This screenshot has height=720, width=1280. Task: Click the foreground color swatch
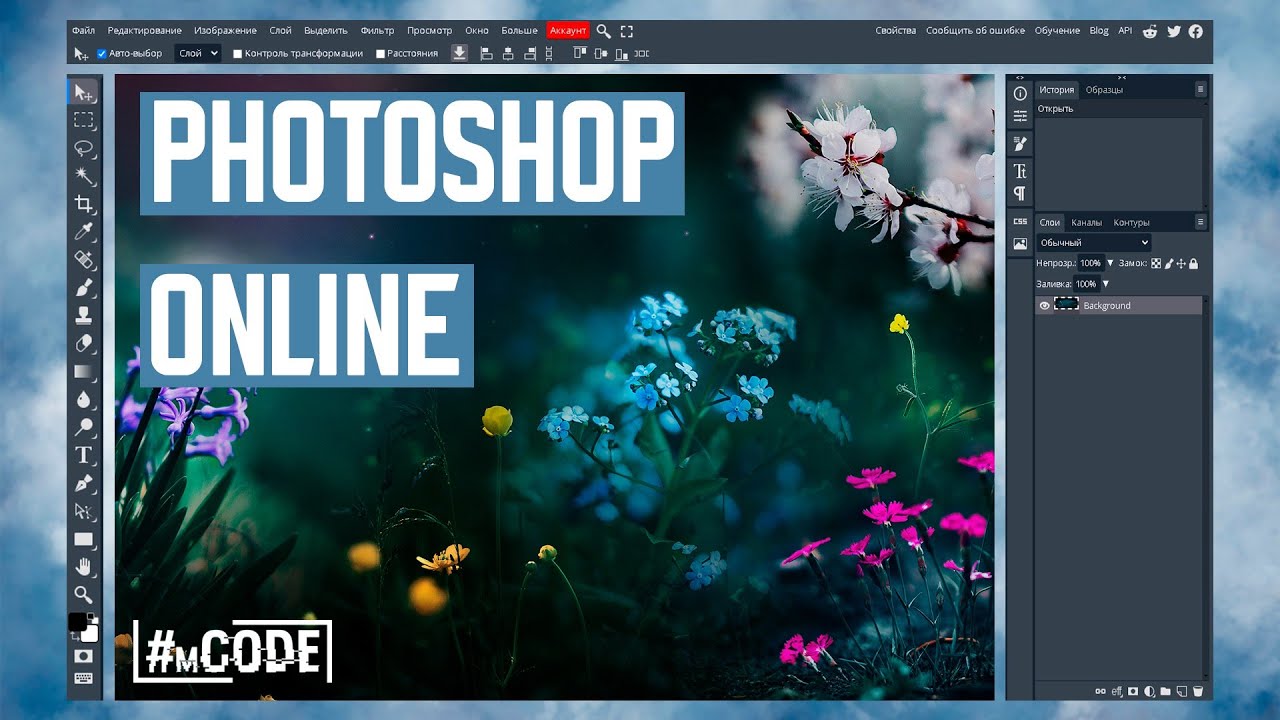click(x=77, y=621)
